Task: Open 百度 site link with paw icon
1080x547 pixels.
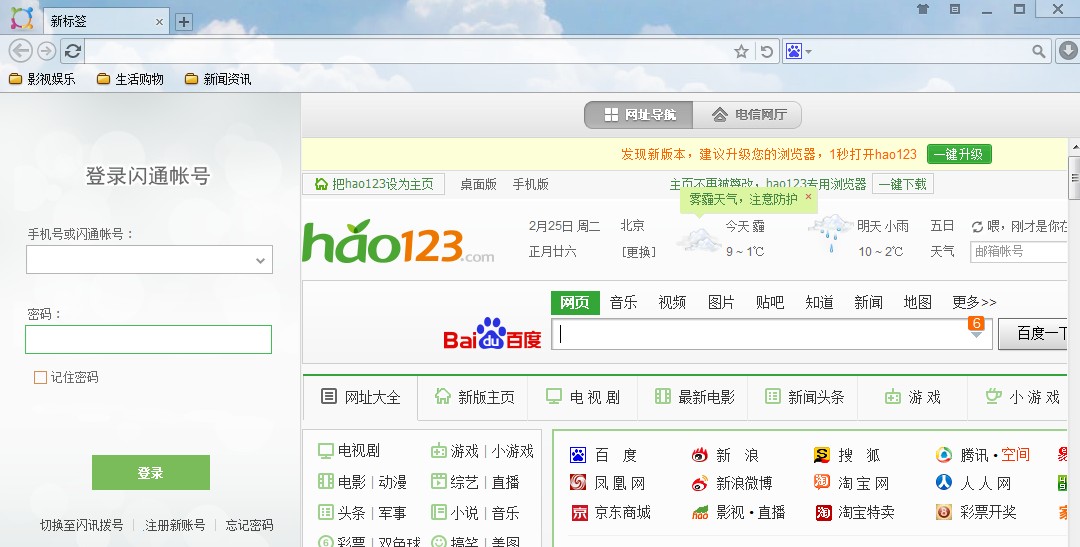Action: tap(603, 455)
